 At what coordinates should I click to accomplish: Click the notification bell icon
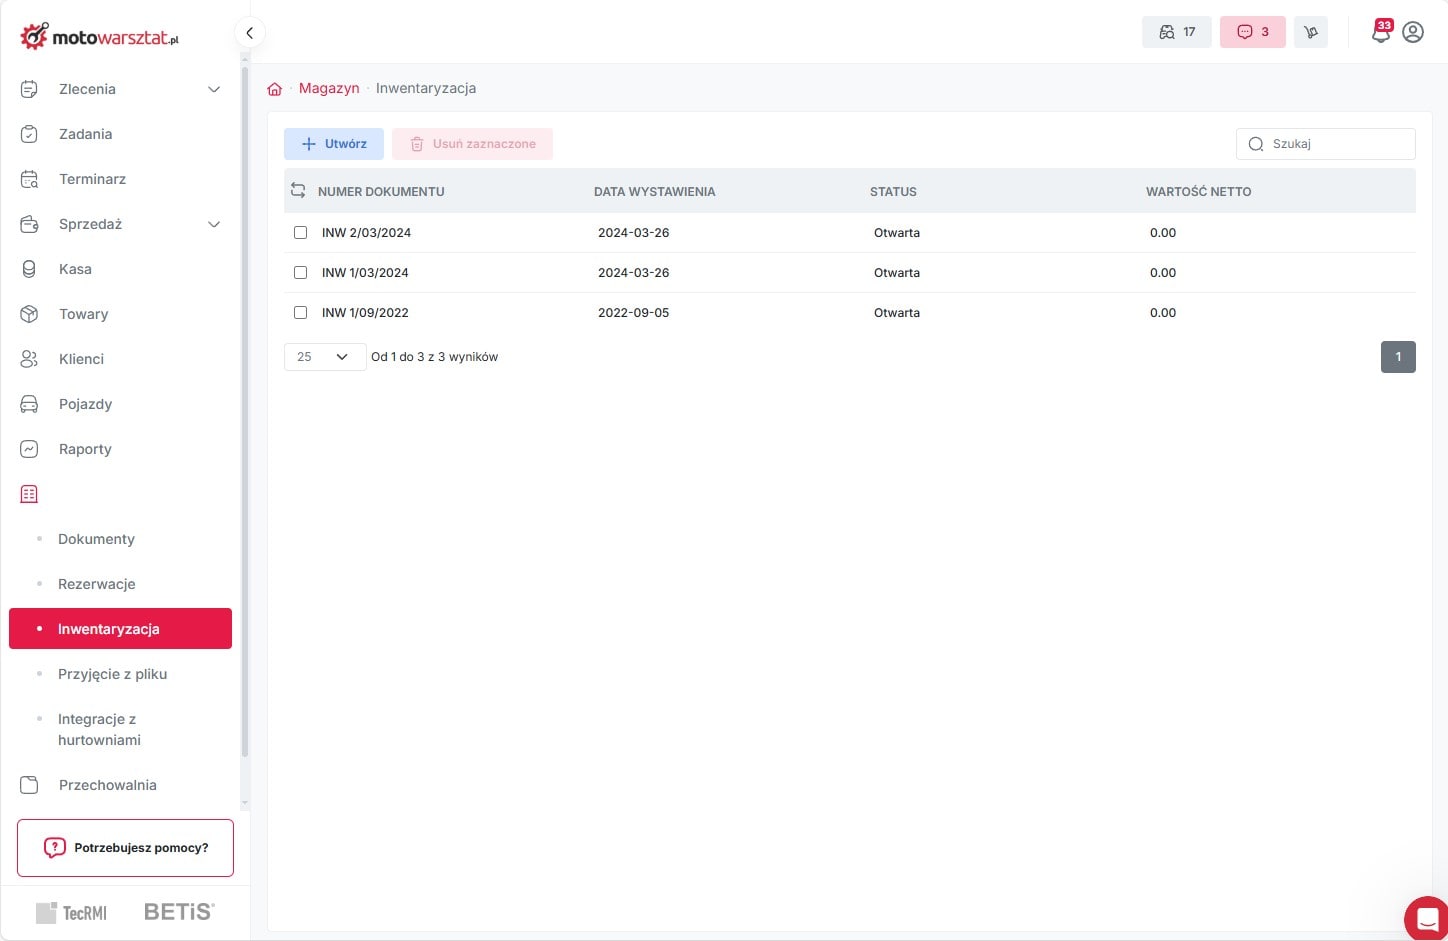1381,33
